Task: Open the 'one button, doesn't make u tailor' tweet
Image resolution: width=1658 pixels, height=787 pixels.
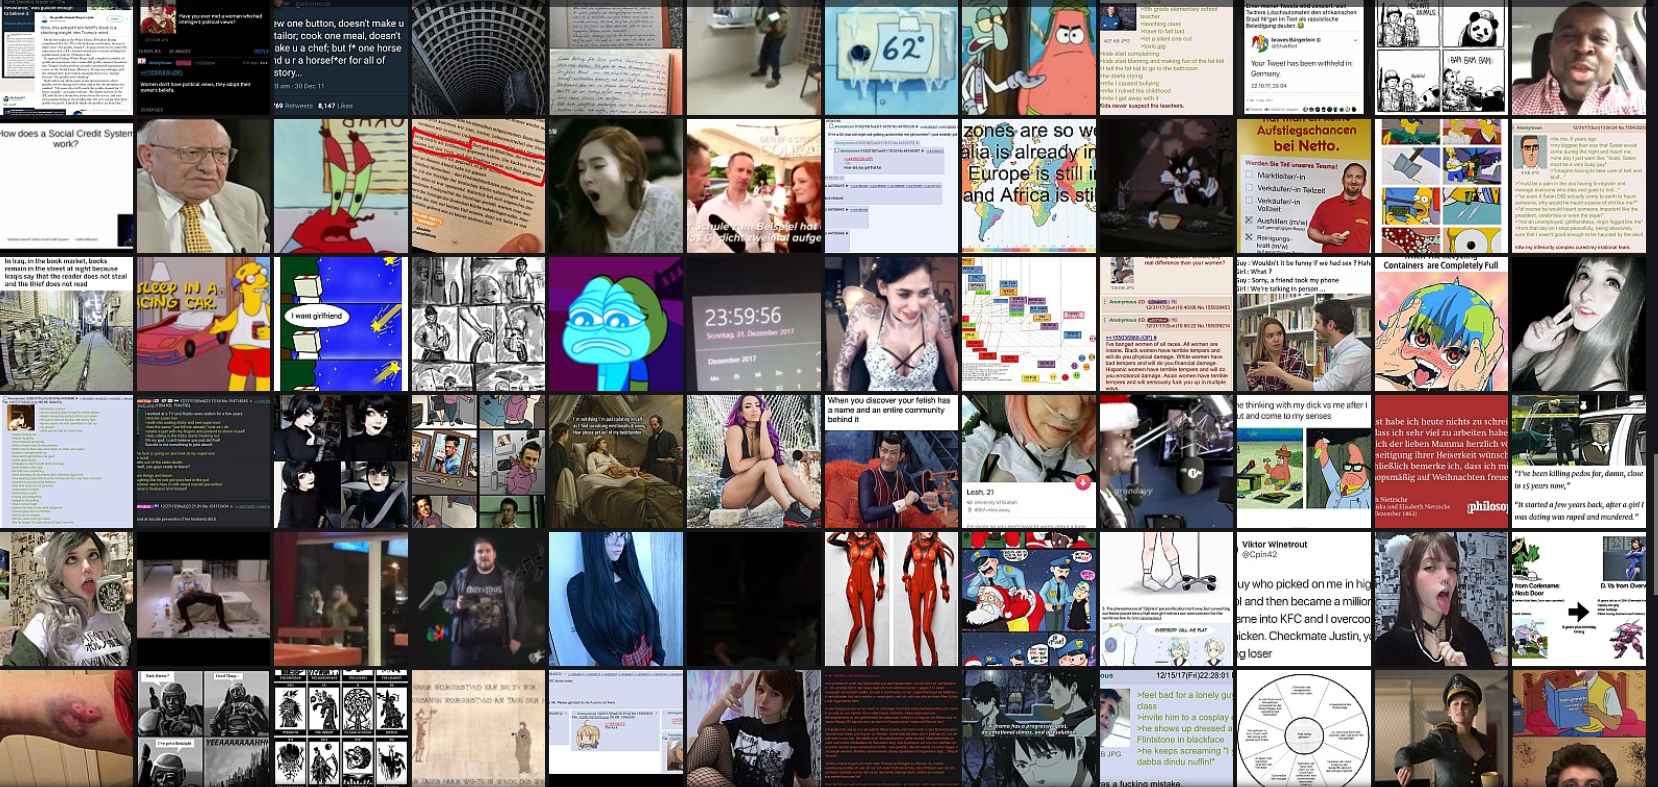Action: tap(341, 57)
